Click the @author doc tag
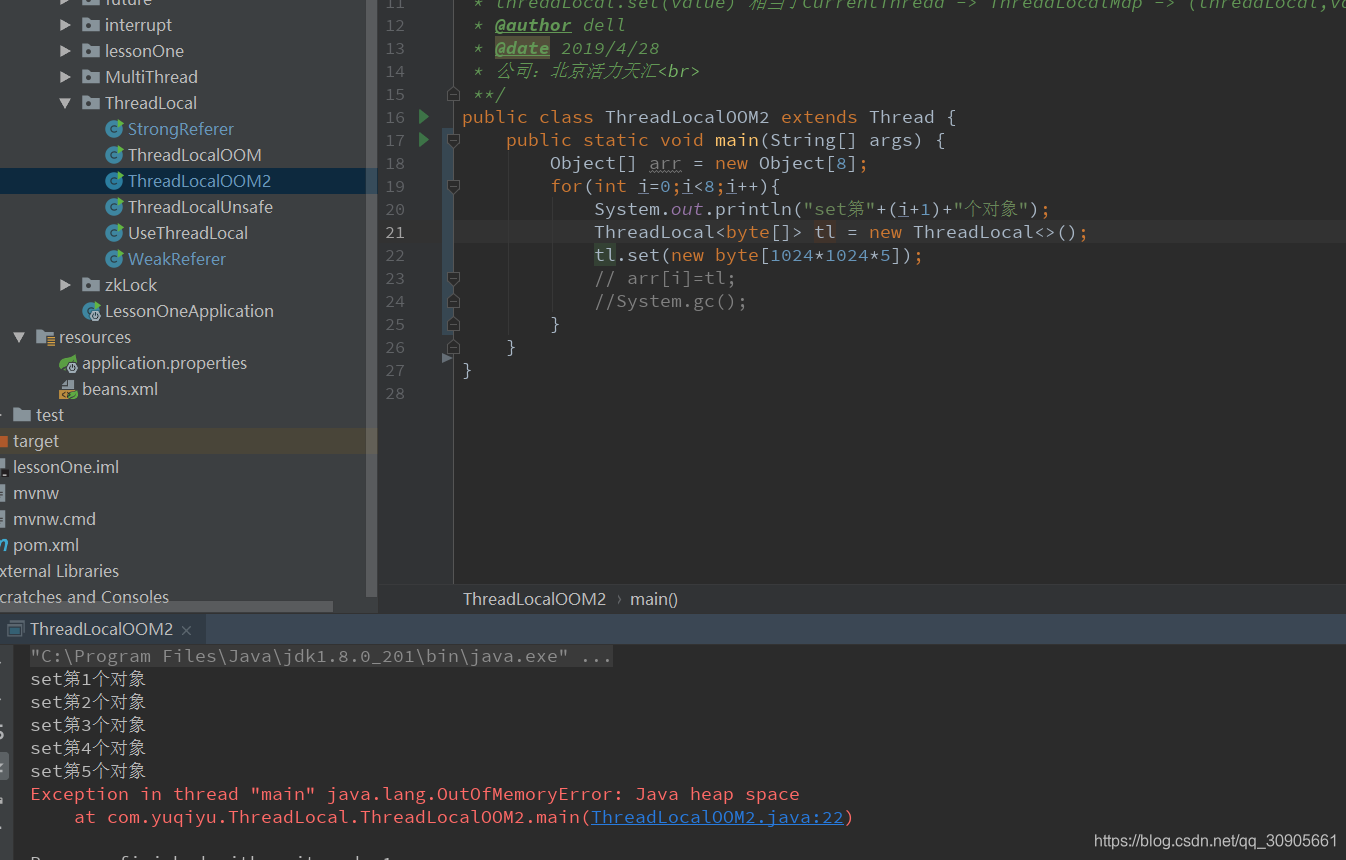This screenshot has height=860, width=1346. click(533, 25)
